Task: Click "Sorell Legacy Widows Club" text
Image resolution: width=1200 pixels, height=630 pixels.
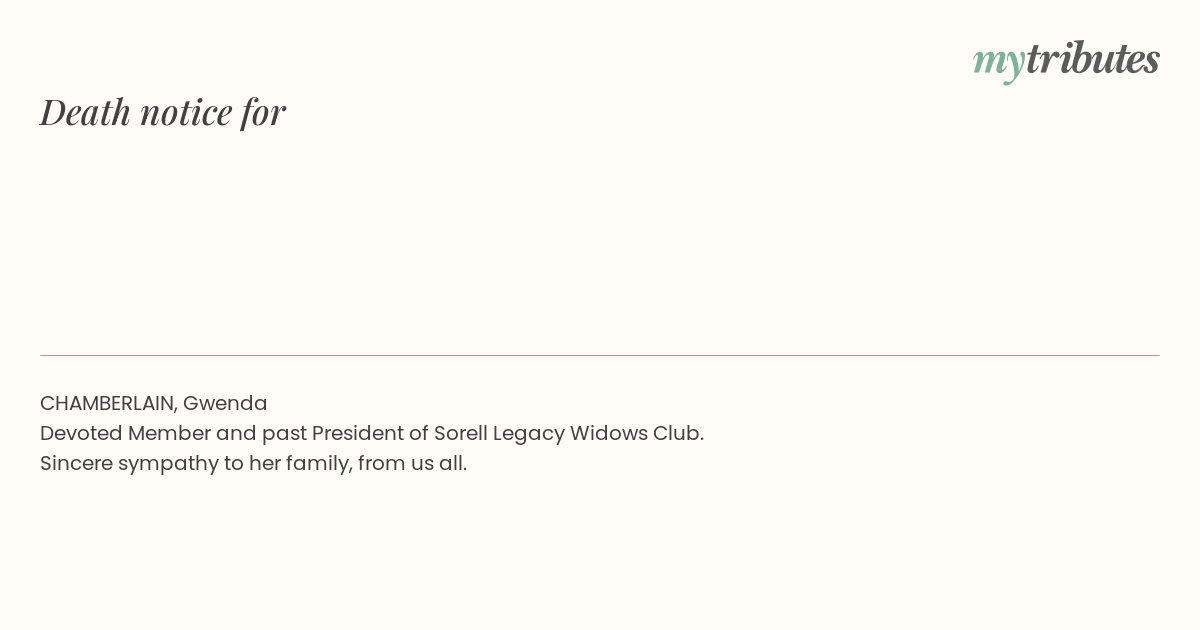Action: click(x=566, y=433)
